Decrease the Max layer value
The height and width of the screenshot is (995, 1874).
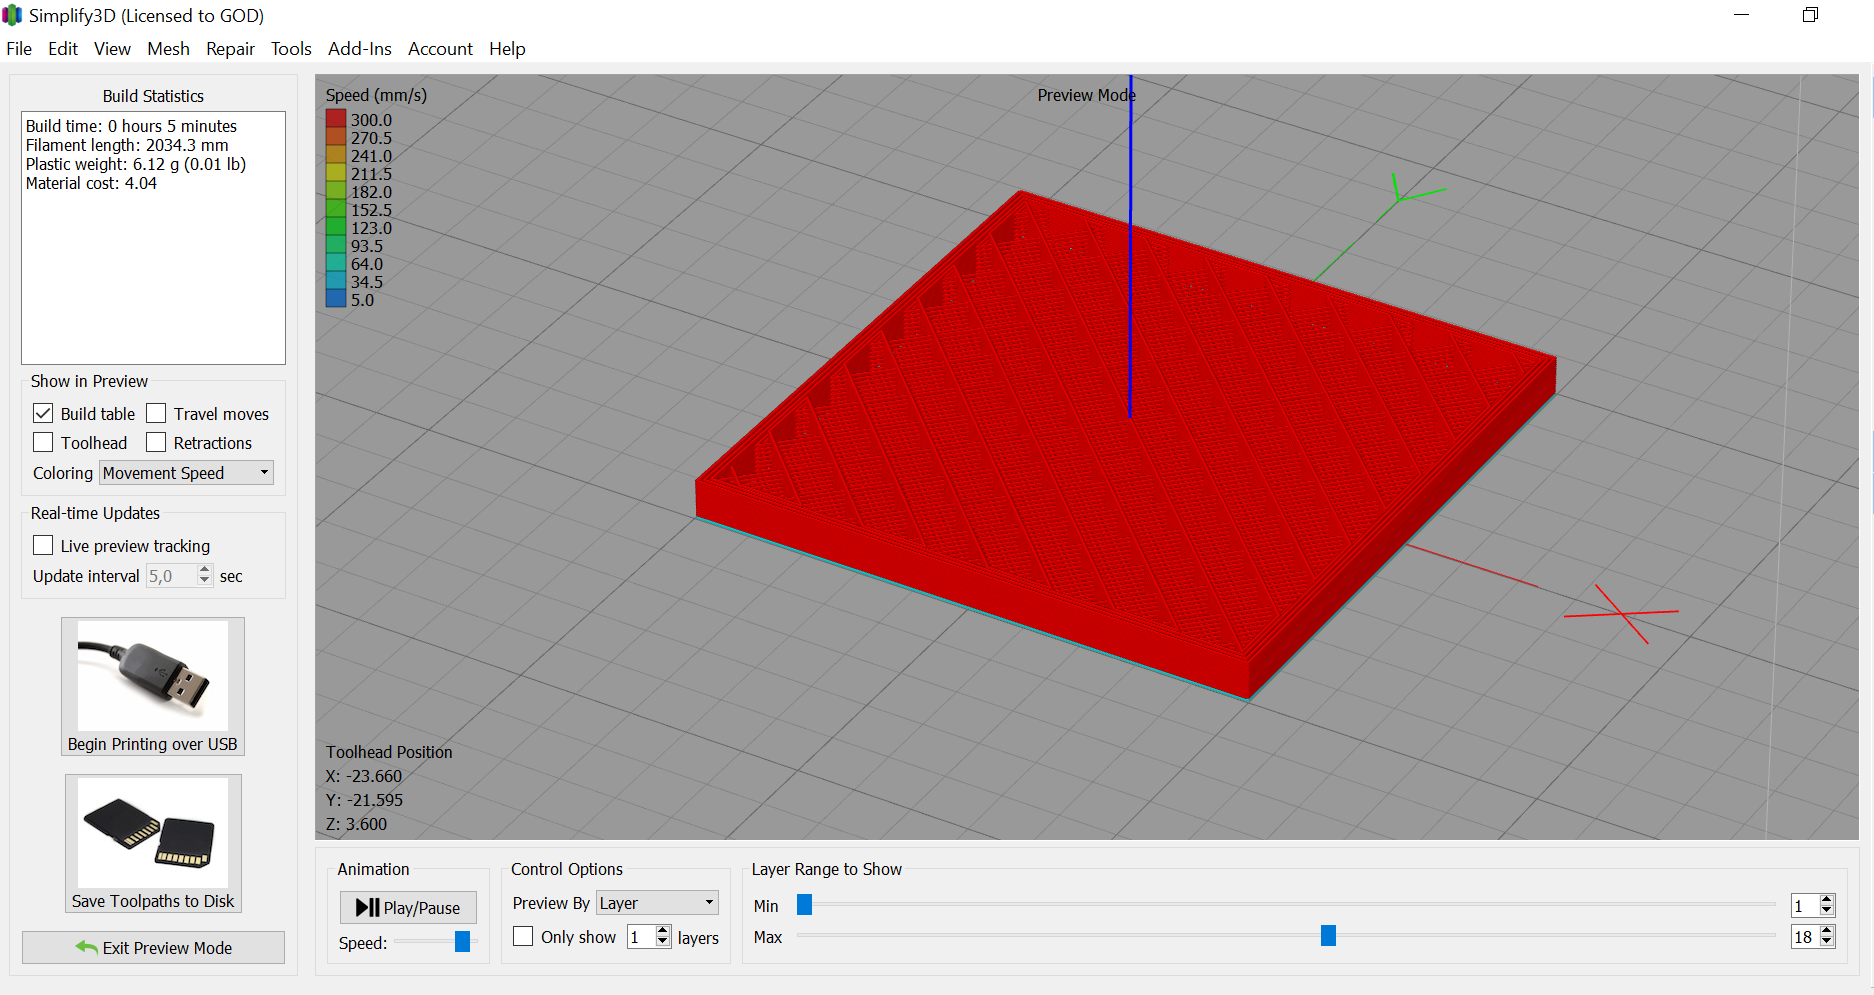[x=1827, y=942]
